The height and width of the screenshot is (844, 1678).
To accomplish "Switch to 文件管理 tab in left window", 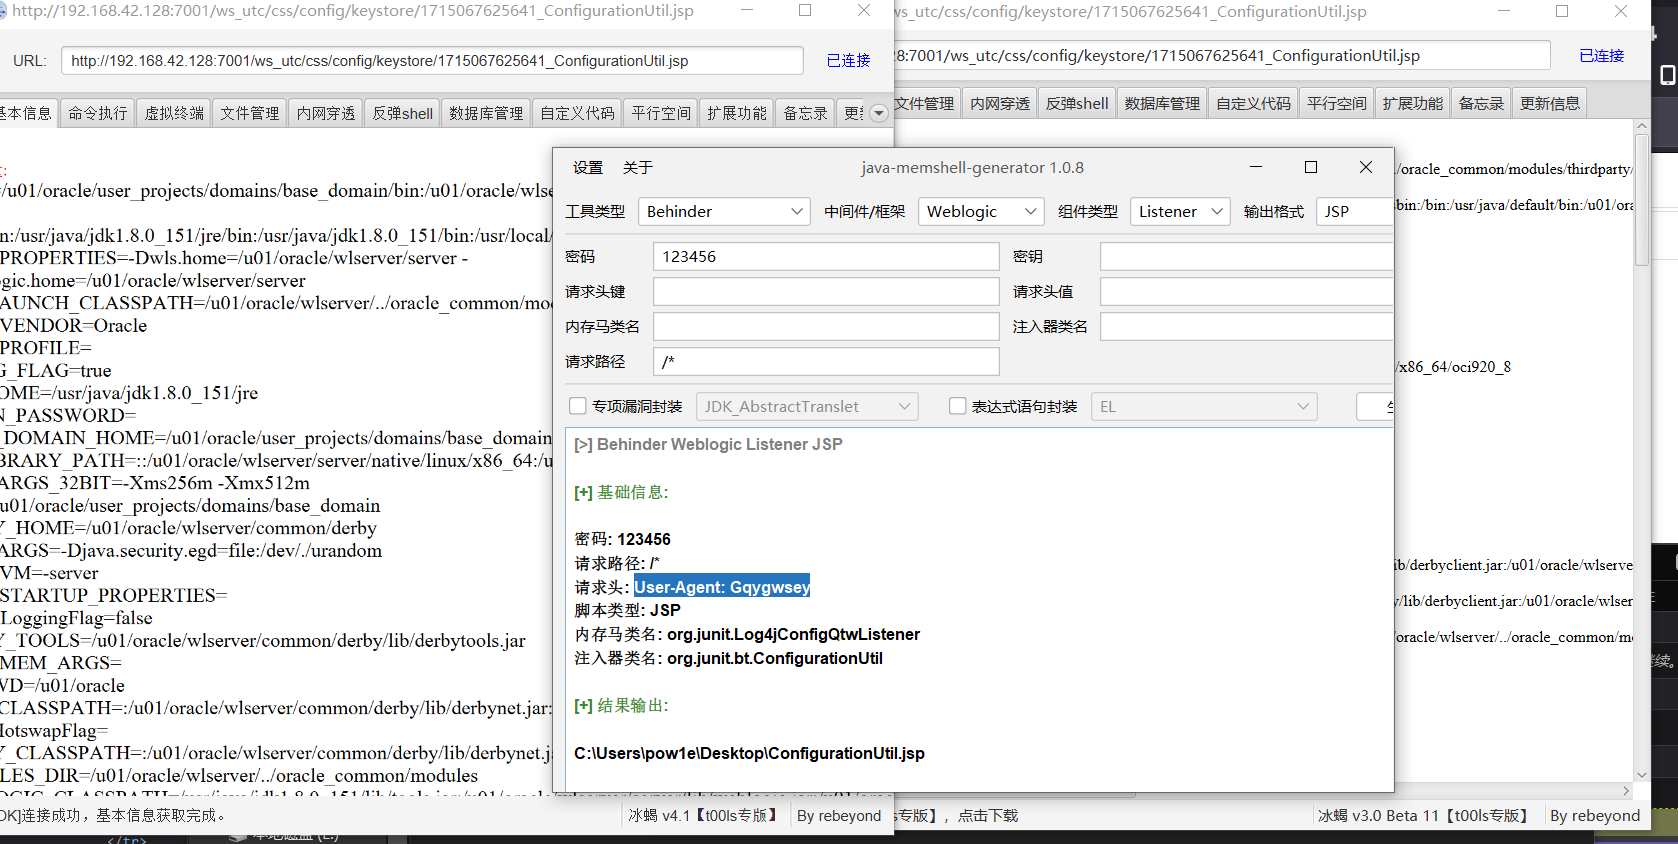I will coord(250,113).
